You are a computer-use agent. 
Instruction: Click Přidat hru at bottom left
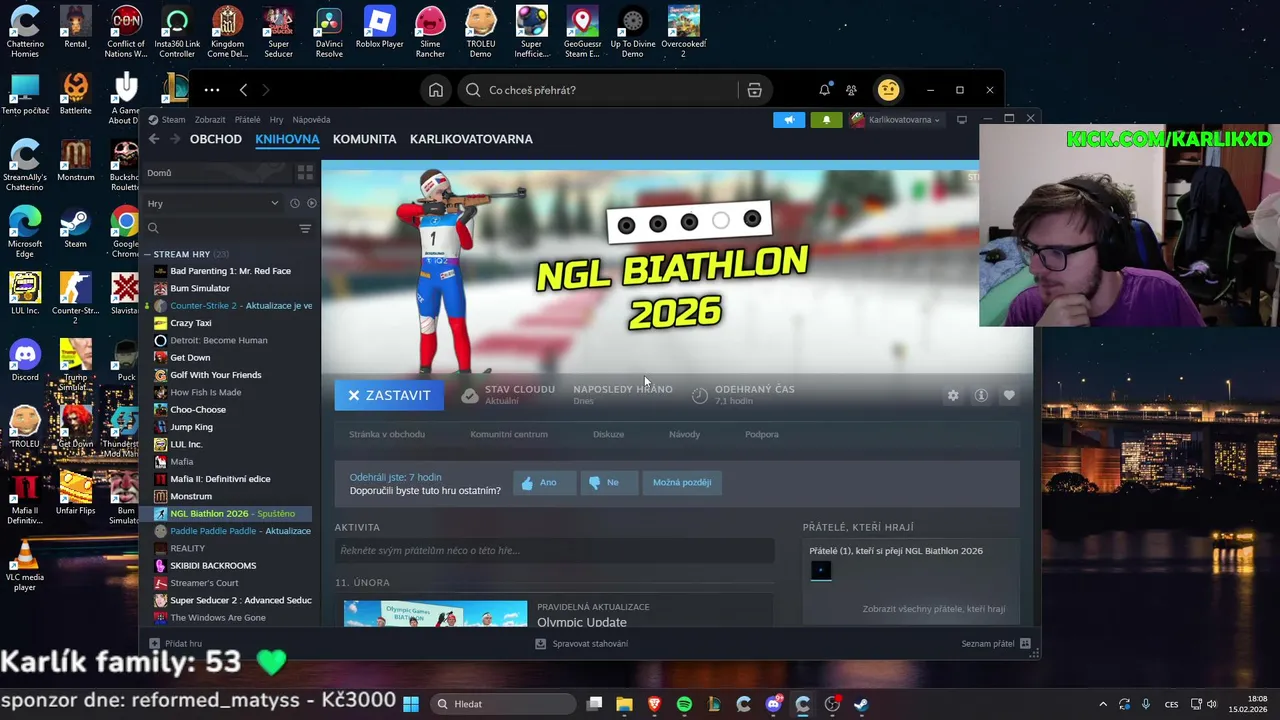pyautogui.click(x=176, y=644)
